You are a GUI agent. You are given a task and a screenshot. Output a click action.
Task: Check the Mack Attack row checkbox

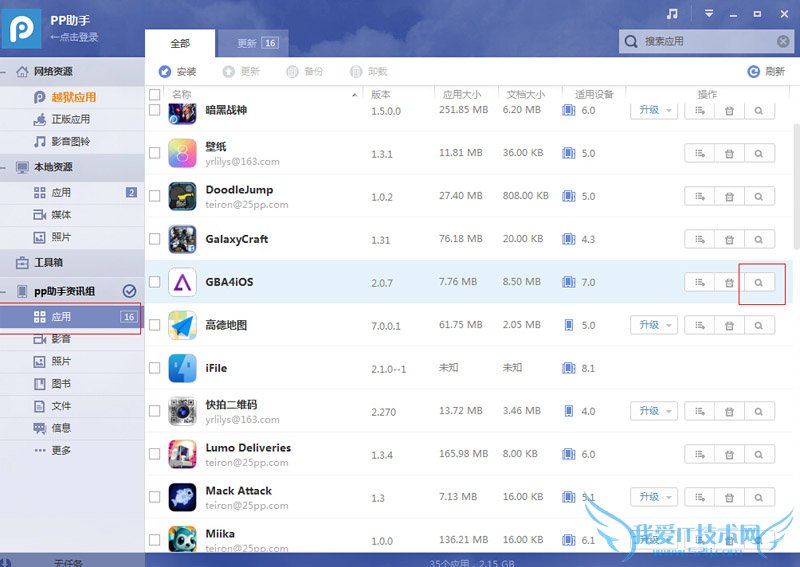pos(155,497)
